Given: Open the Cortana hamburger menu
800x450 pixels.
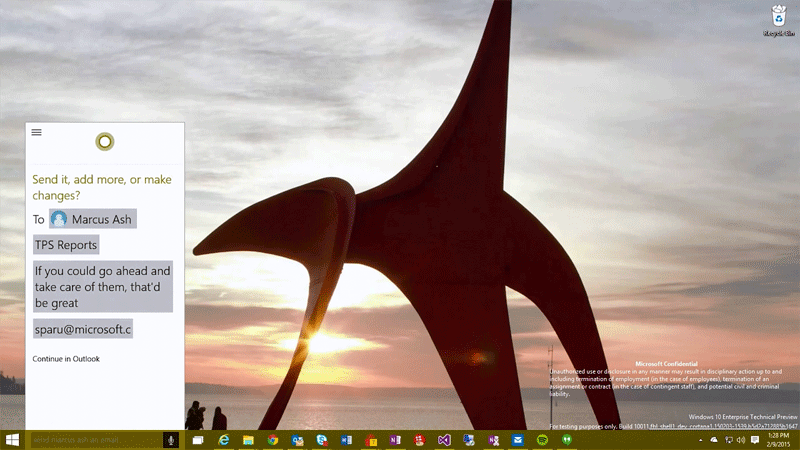Looking at the screenshot, I should [x=36, y=132].
